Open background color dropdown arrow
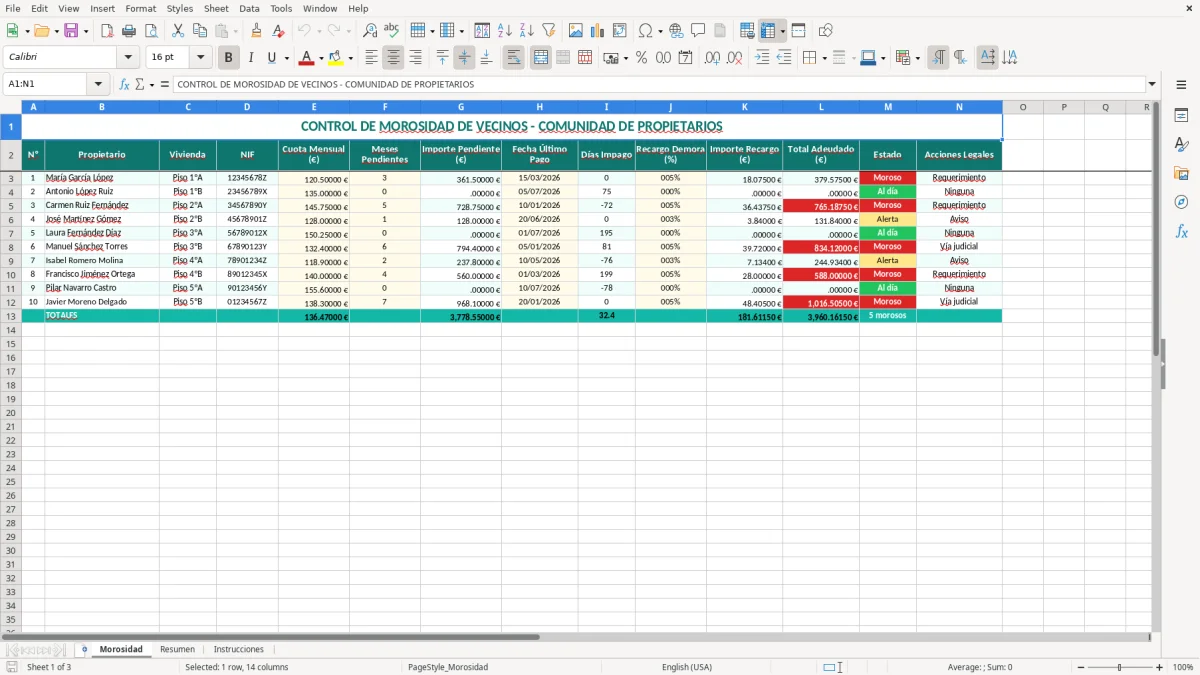This screenshot has width=1200, height=675. click(x=350, y=58)
